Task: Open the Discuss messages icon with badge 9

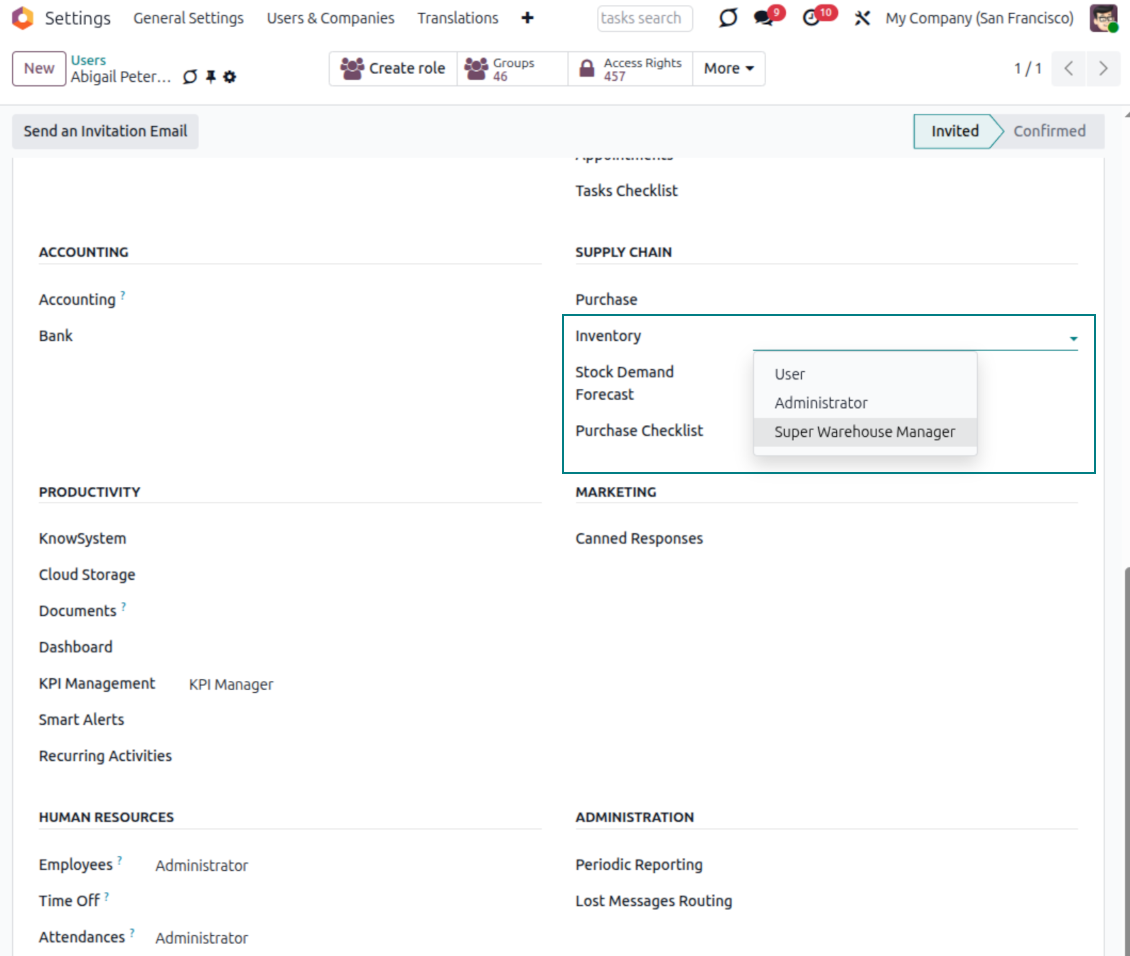Action: pyautogui.click(x=762, y=18)
